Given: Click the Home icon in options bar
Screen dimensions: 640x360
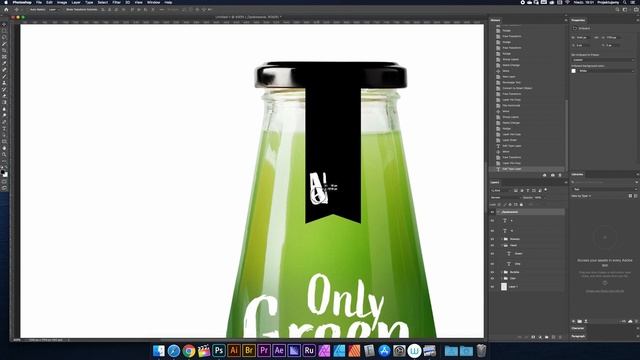Looking at the screenshot, I should click(6, 9).
